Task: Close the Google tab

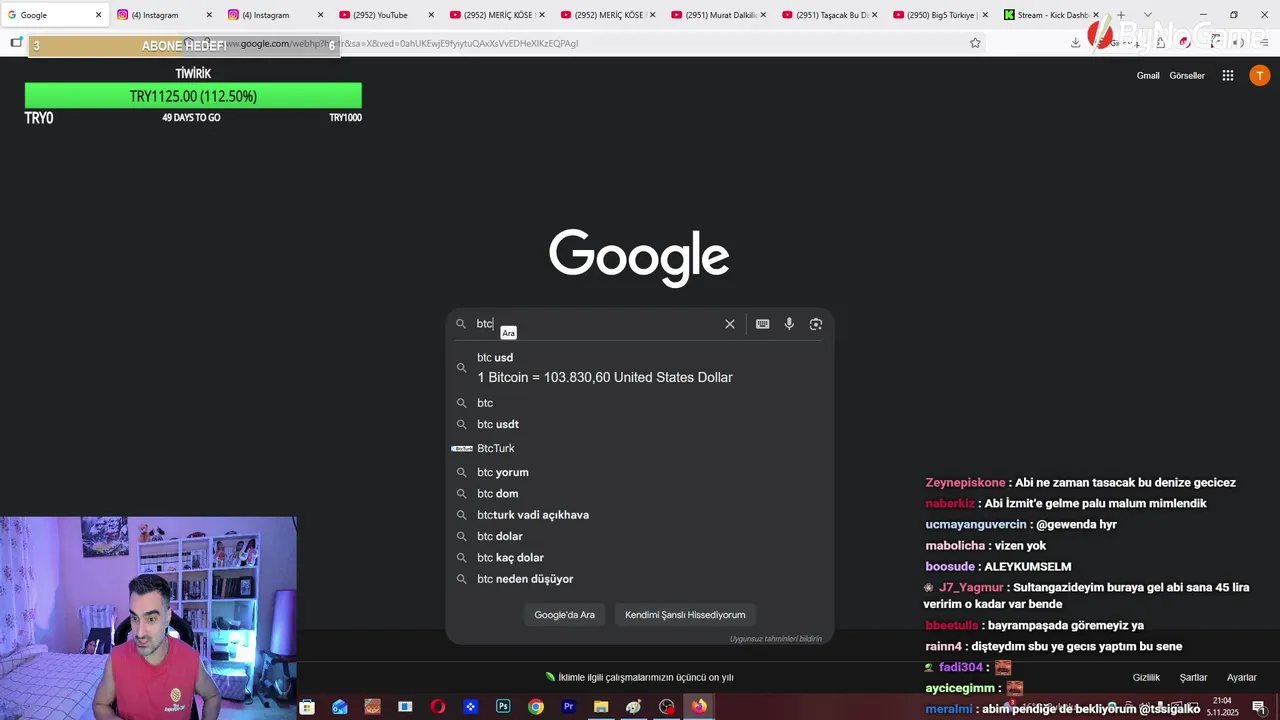Action: pyautogui.click(x=98, y=15)
